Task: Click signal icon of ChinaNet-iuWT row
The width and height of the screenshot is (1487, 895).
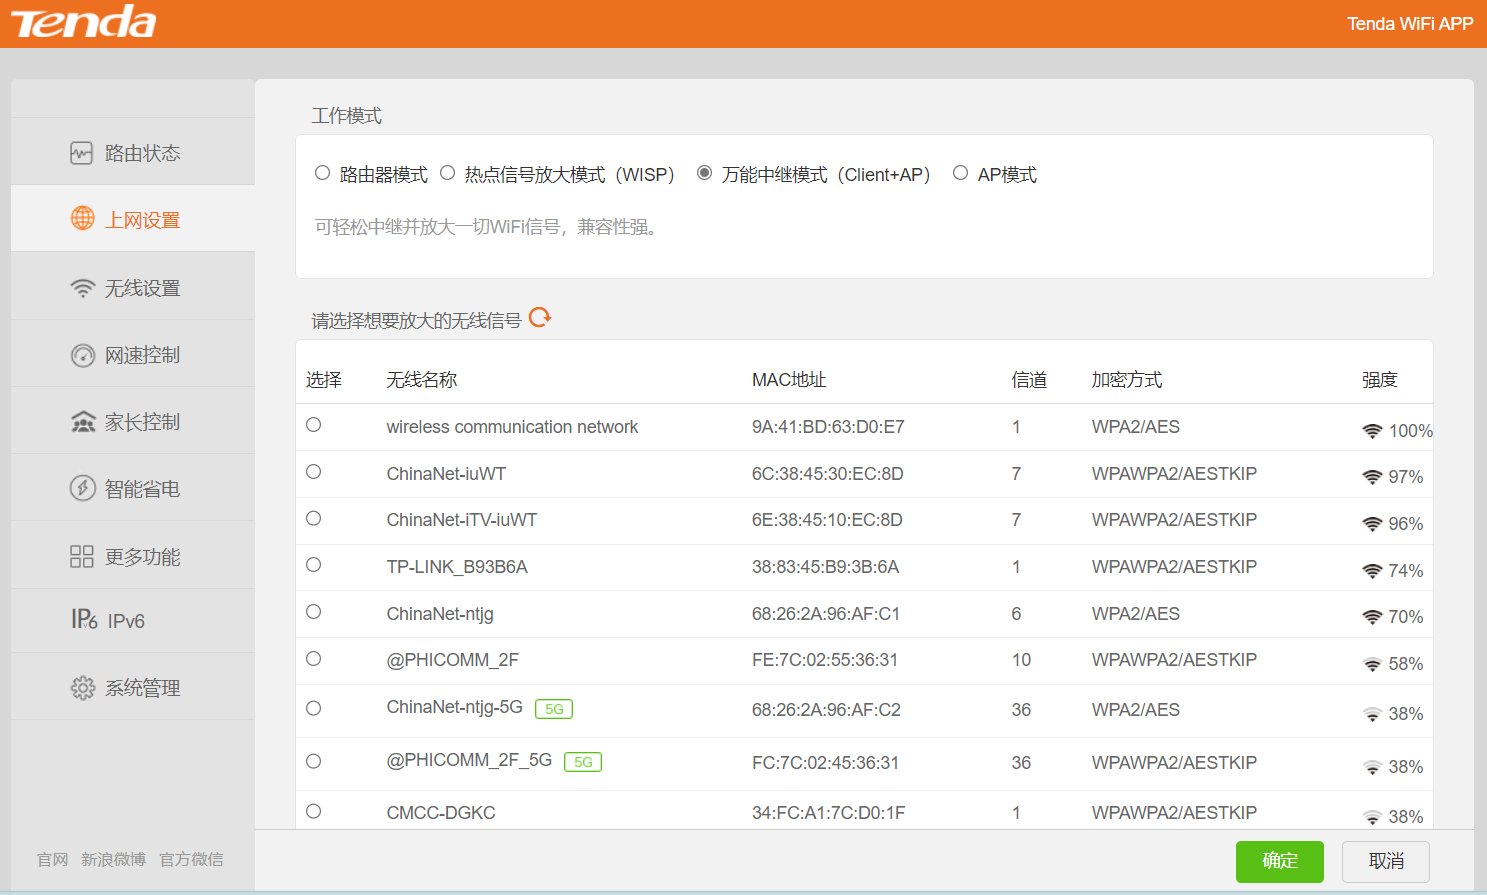Action: tap(1372, 477)
